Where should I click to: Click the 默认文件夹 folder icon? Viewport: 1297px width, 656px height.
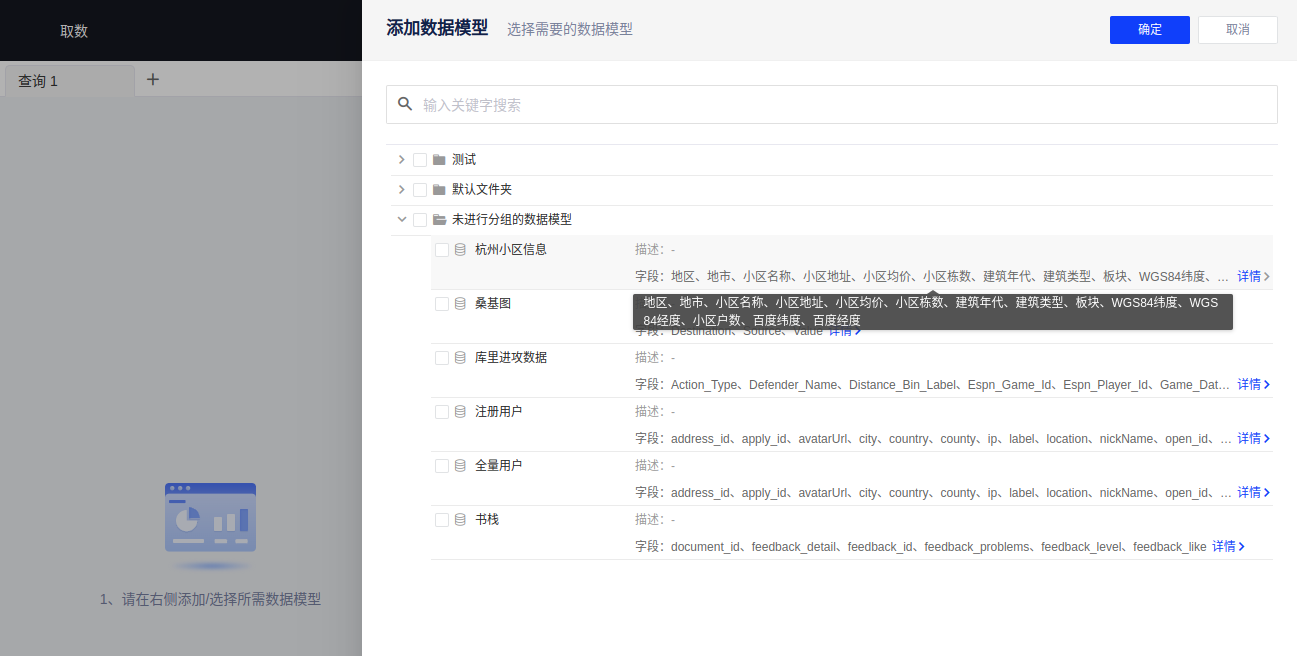(439, 190)
